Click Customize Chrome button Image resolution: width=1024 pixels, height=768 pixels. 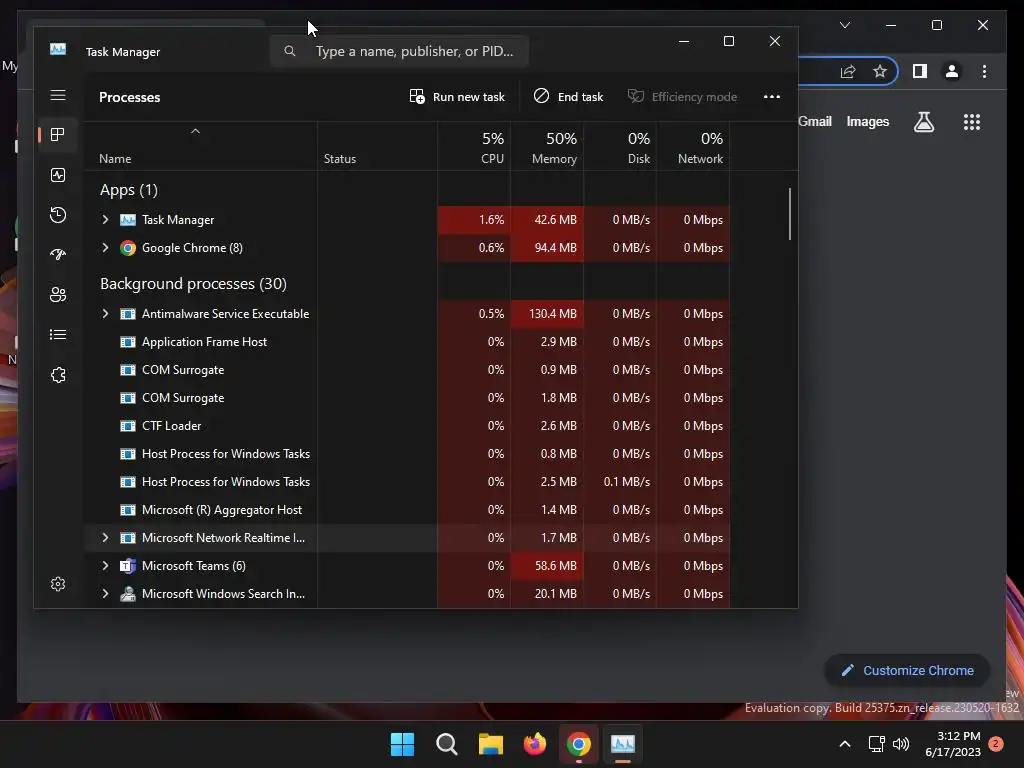coord(908,670)
